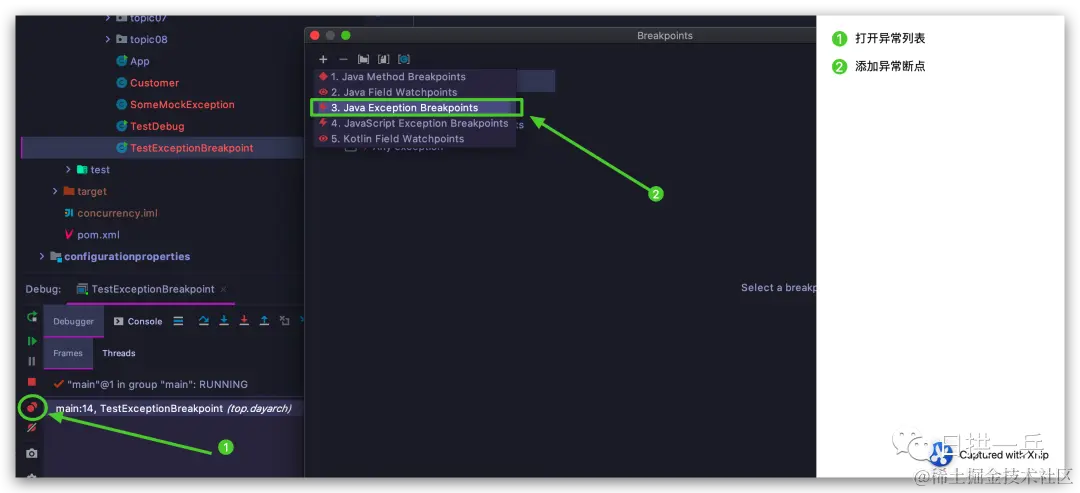Open the TestDebug class file
Image resolution: width=1080 pixels, height=493 pixels.
pyautogui.click(x=157, y=126)
